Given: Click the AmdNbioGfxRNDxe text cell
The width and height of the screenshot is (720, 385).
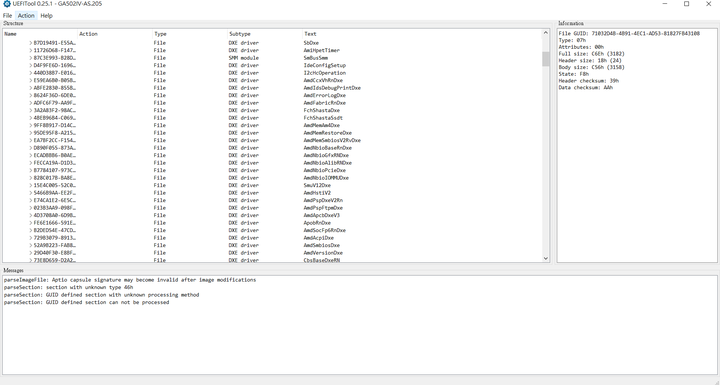Looking at the screenshot, I should tap(326, 155).
